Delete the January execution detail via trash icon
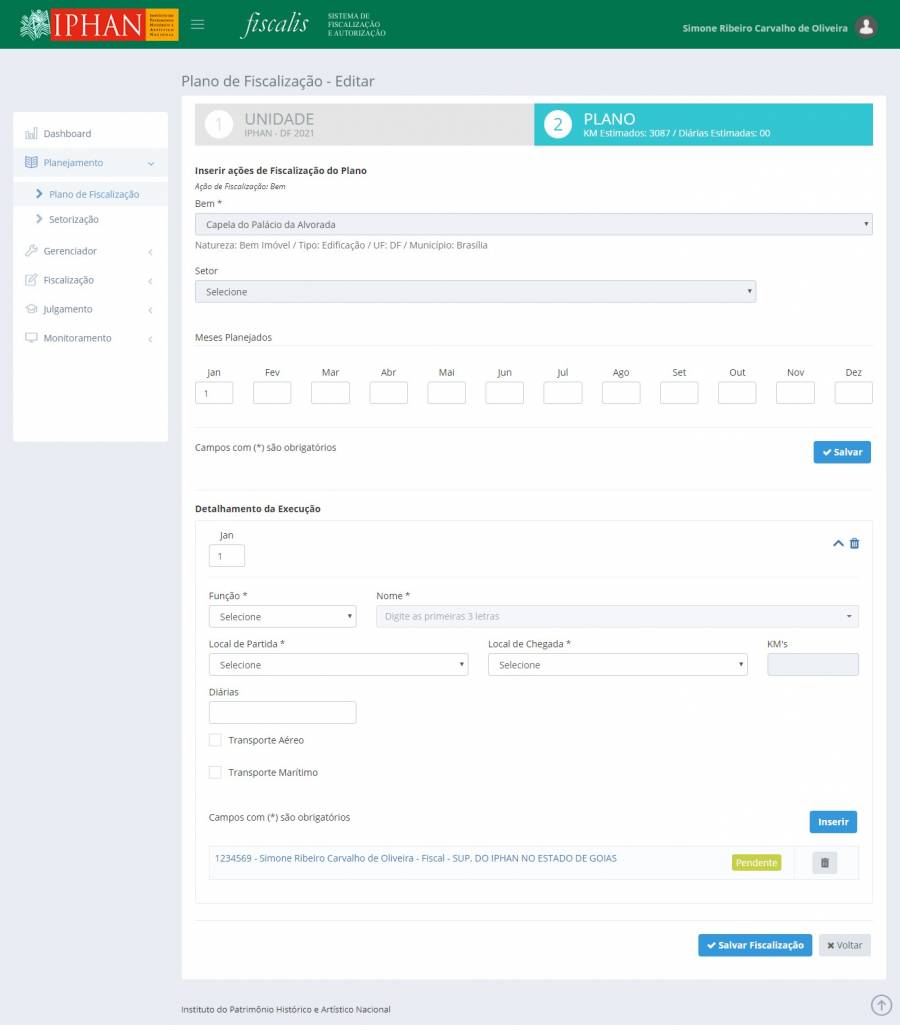Screen dimensions: 900x1025 (854, 543)
